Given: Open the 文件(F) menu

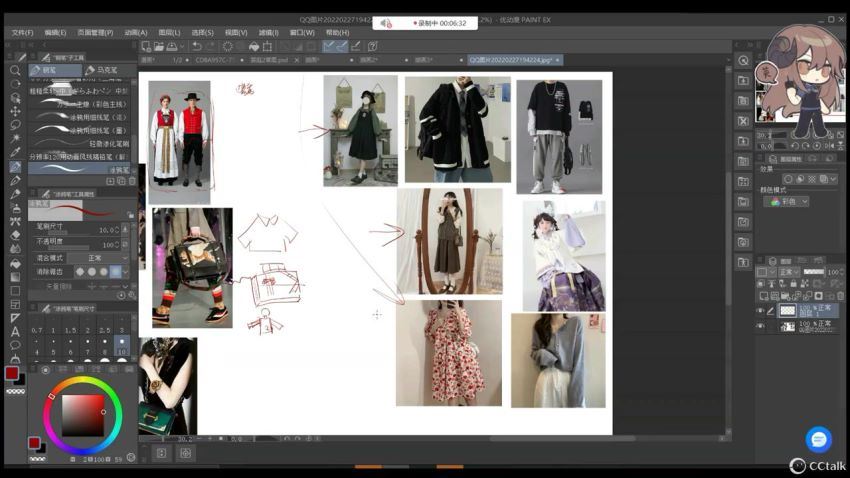Looking at the screenshot, I should pyautogui.click(x=22, y=33).
